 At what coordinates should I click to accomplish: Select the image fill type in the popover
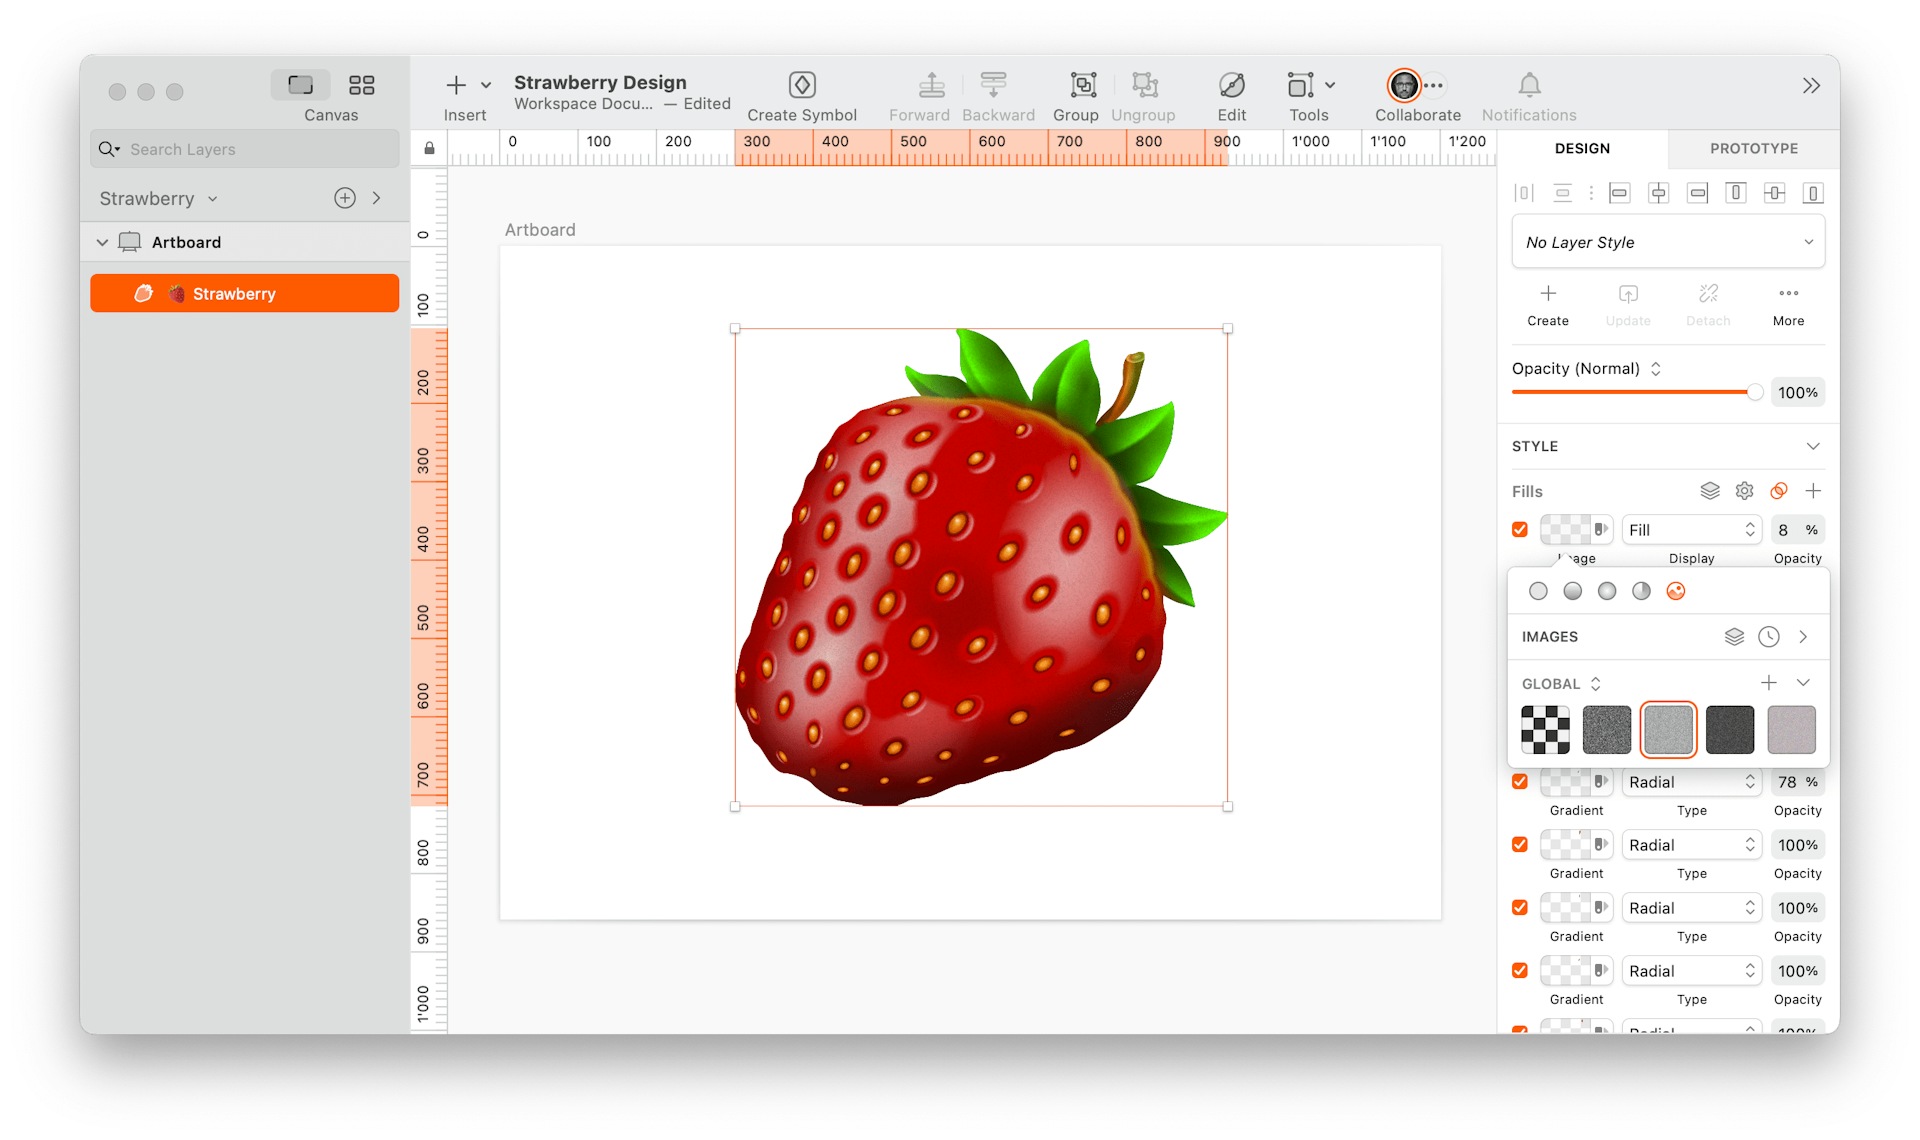(1676, 591)
